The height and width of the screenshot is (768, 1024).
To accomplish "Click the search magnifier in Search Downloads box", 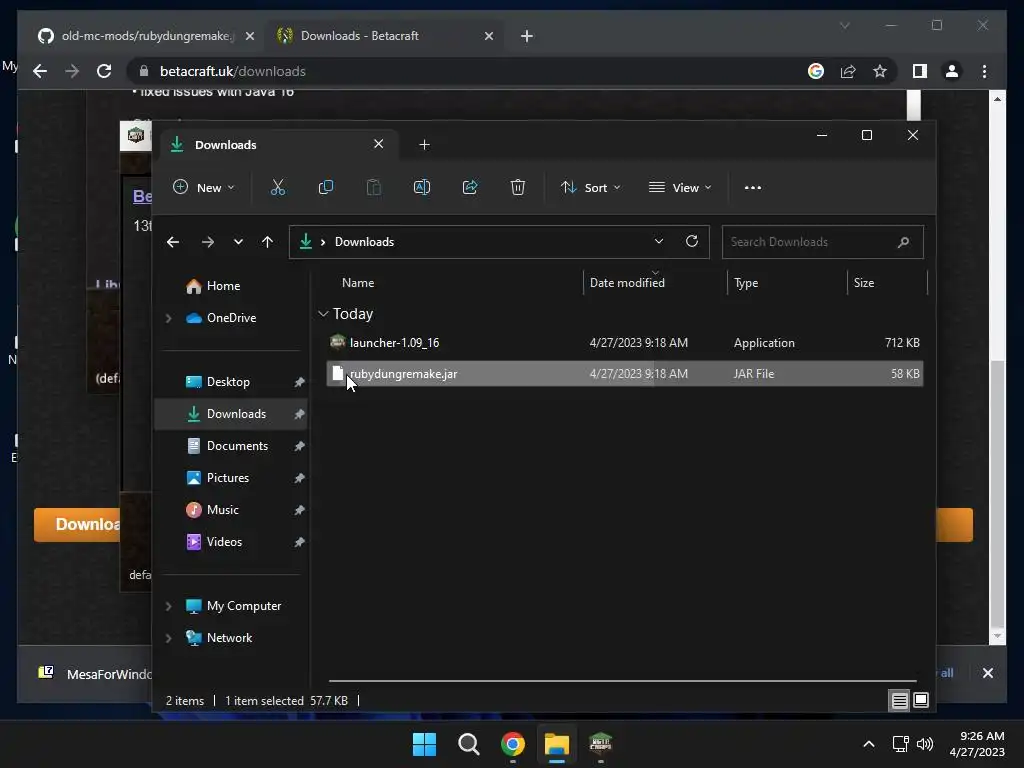I will [903, 242].
